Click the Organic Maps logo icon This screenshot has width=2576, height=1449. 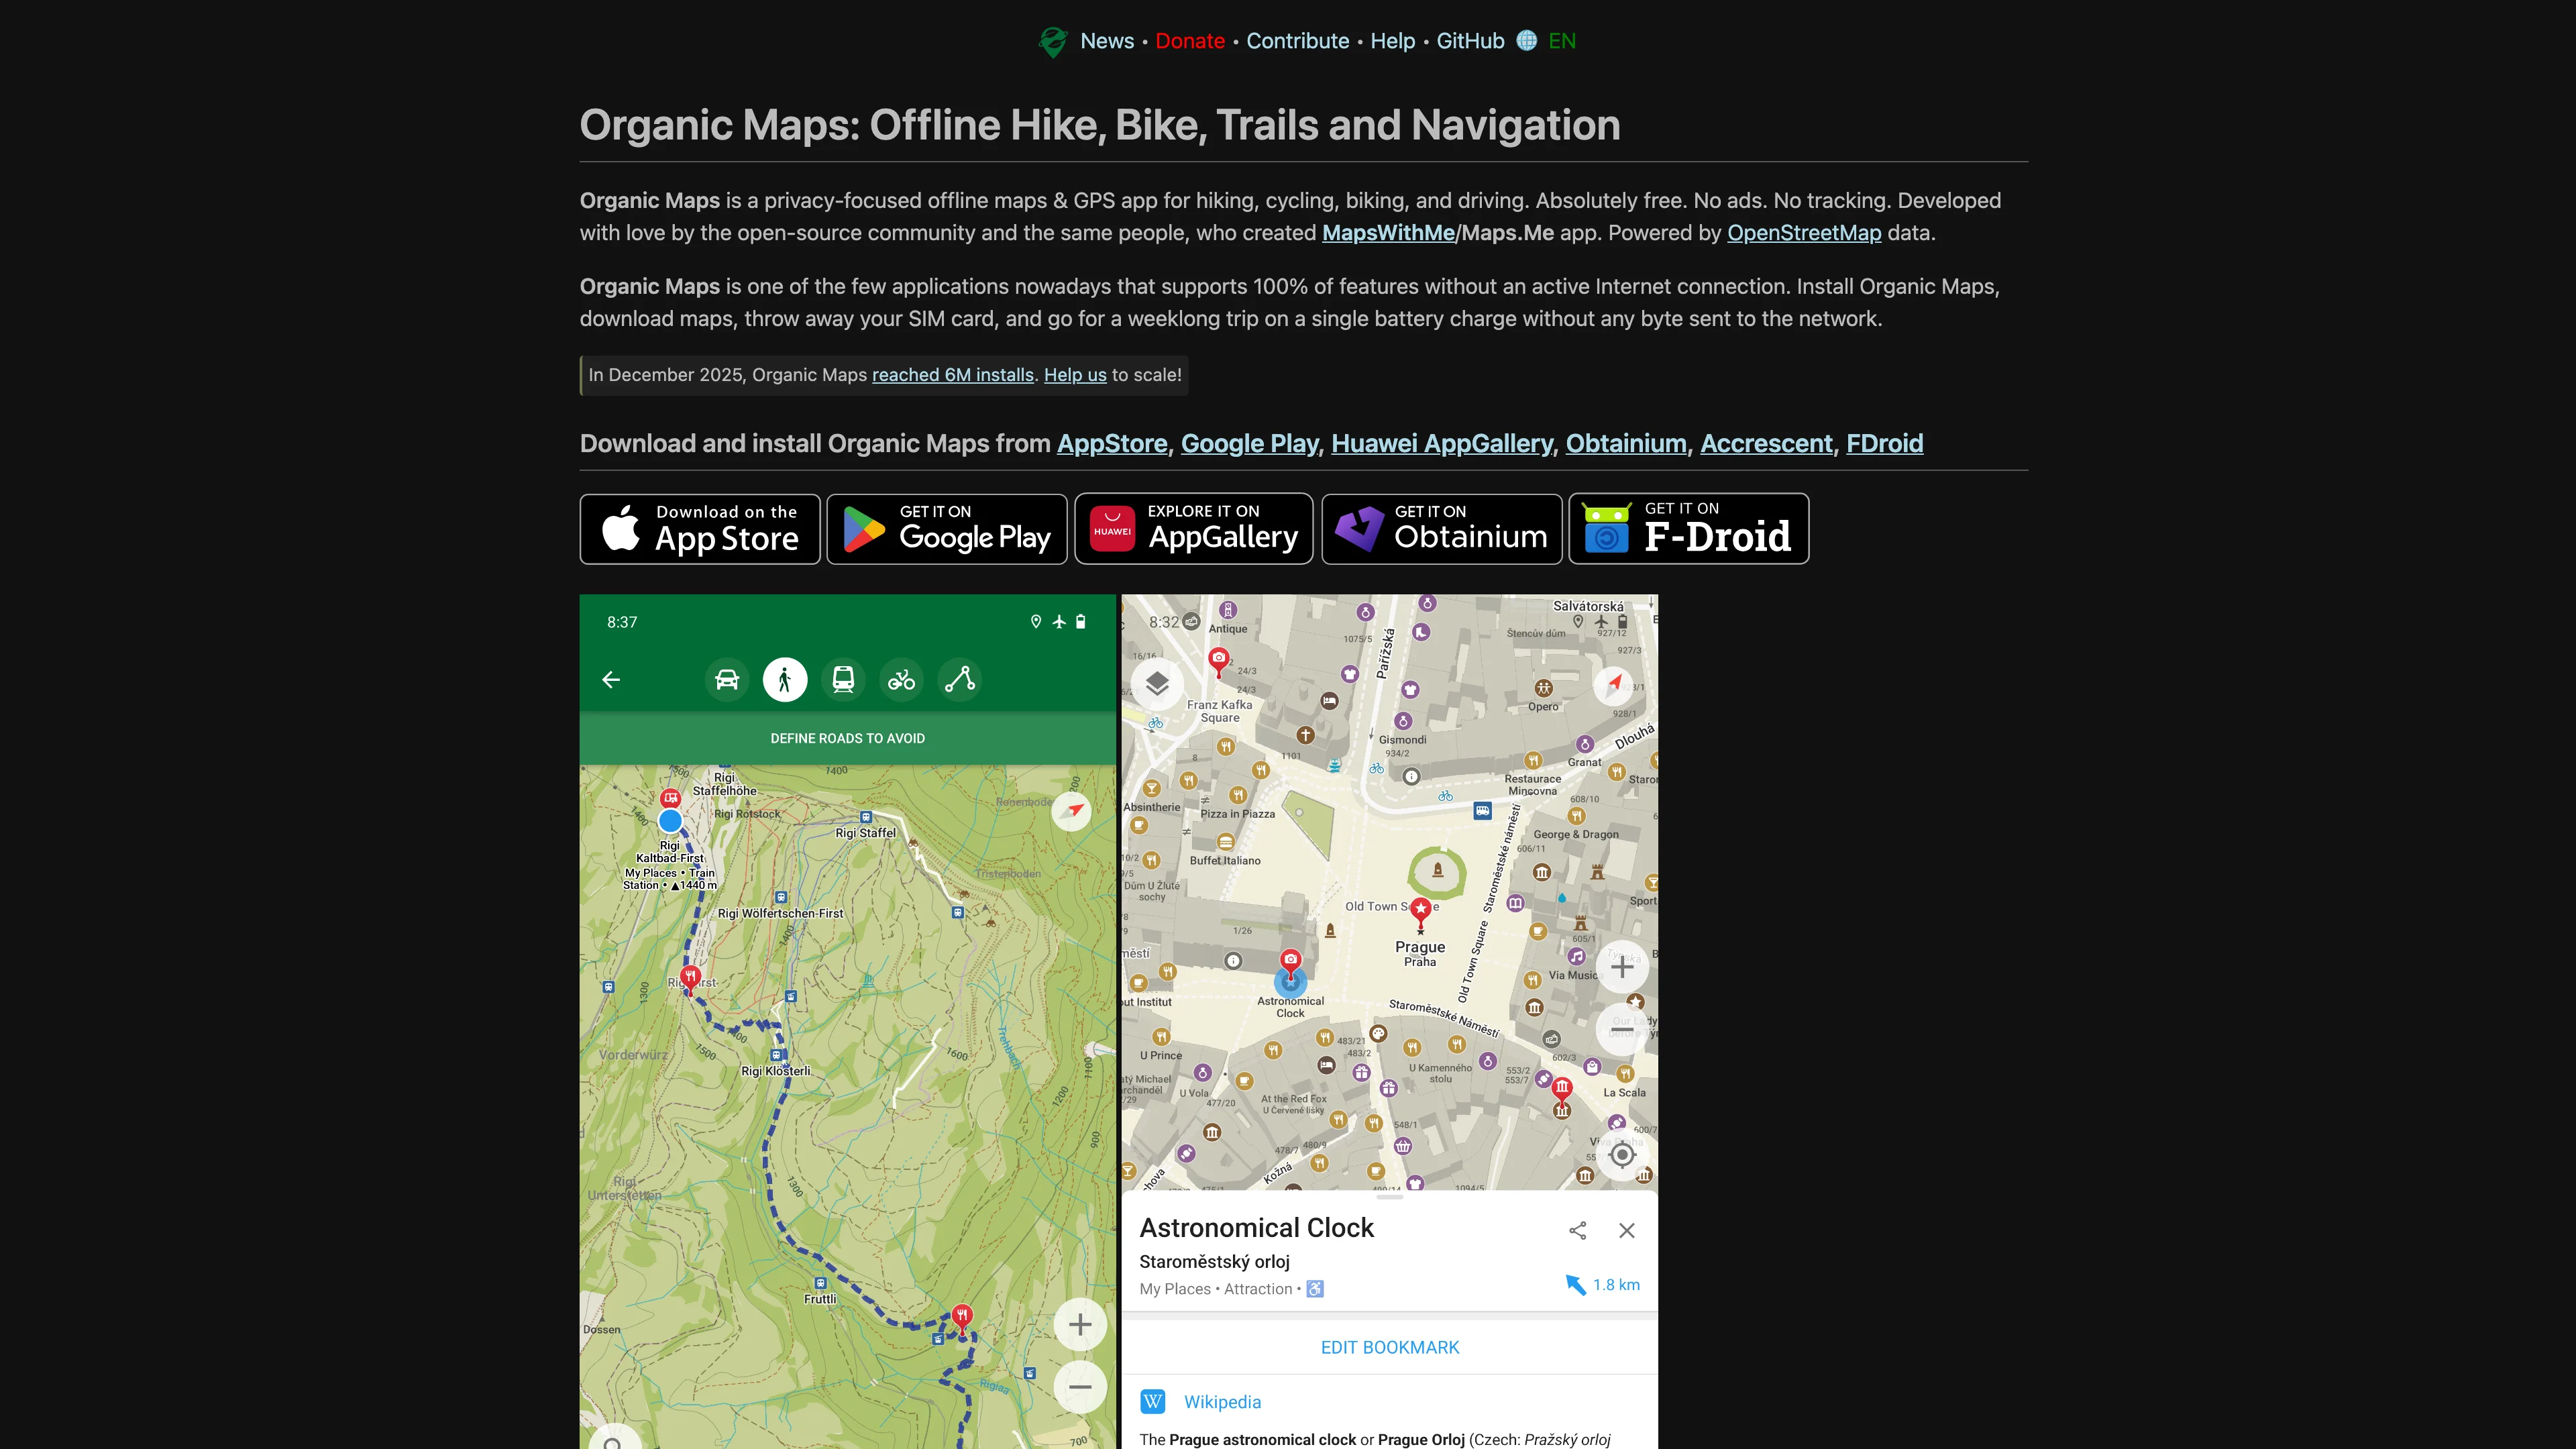[x=1052, y=41]
